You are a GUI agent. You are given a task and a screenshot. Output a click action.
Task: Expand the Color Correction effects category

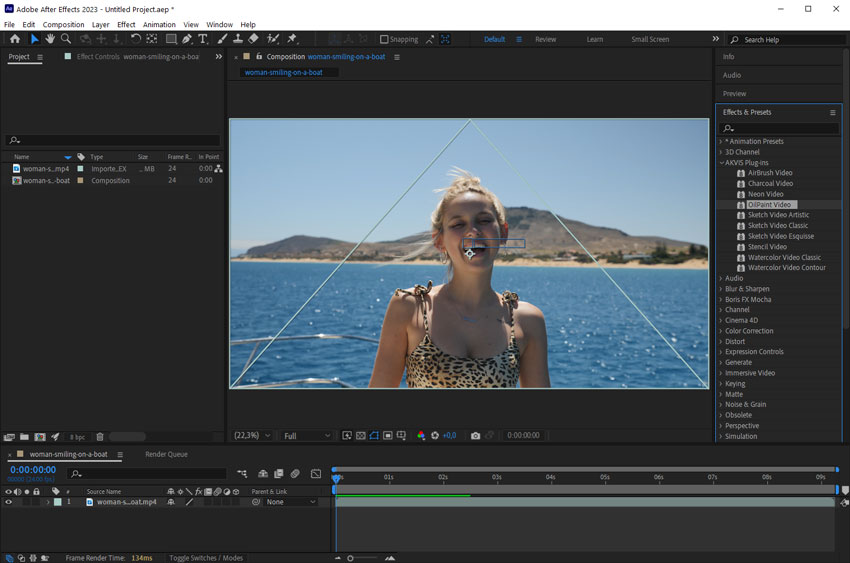[749, 331]
